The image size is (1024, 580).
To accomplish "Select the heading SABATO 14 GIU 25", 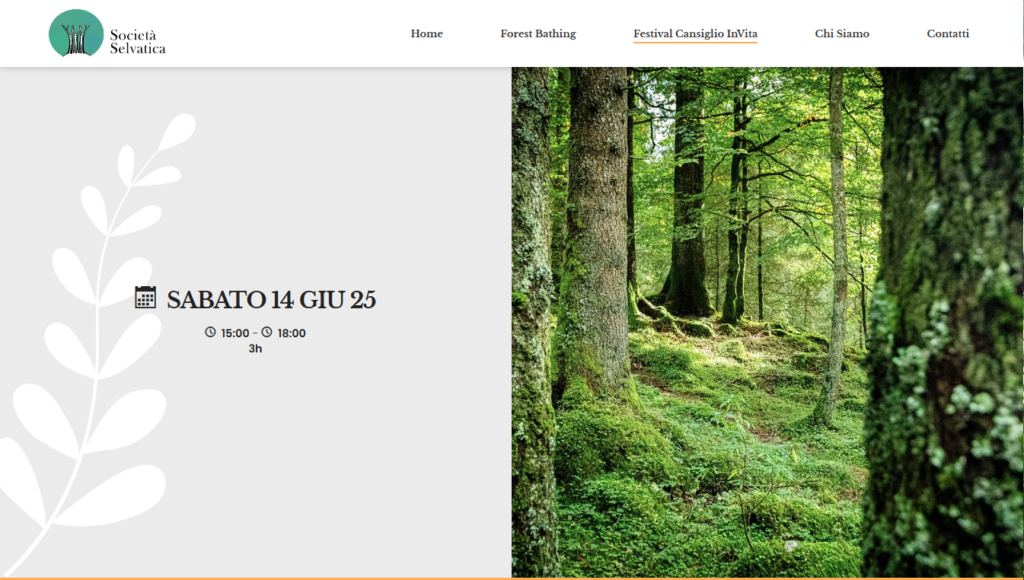I will coord(271,300).
